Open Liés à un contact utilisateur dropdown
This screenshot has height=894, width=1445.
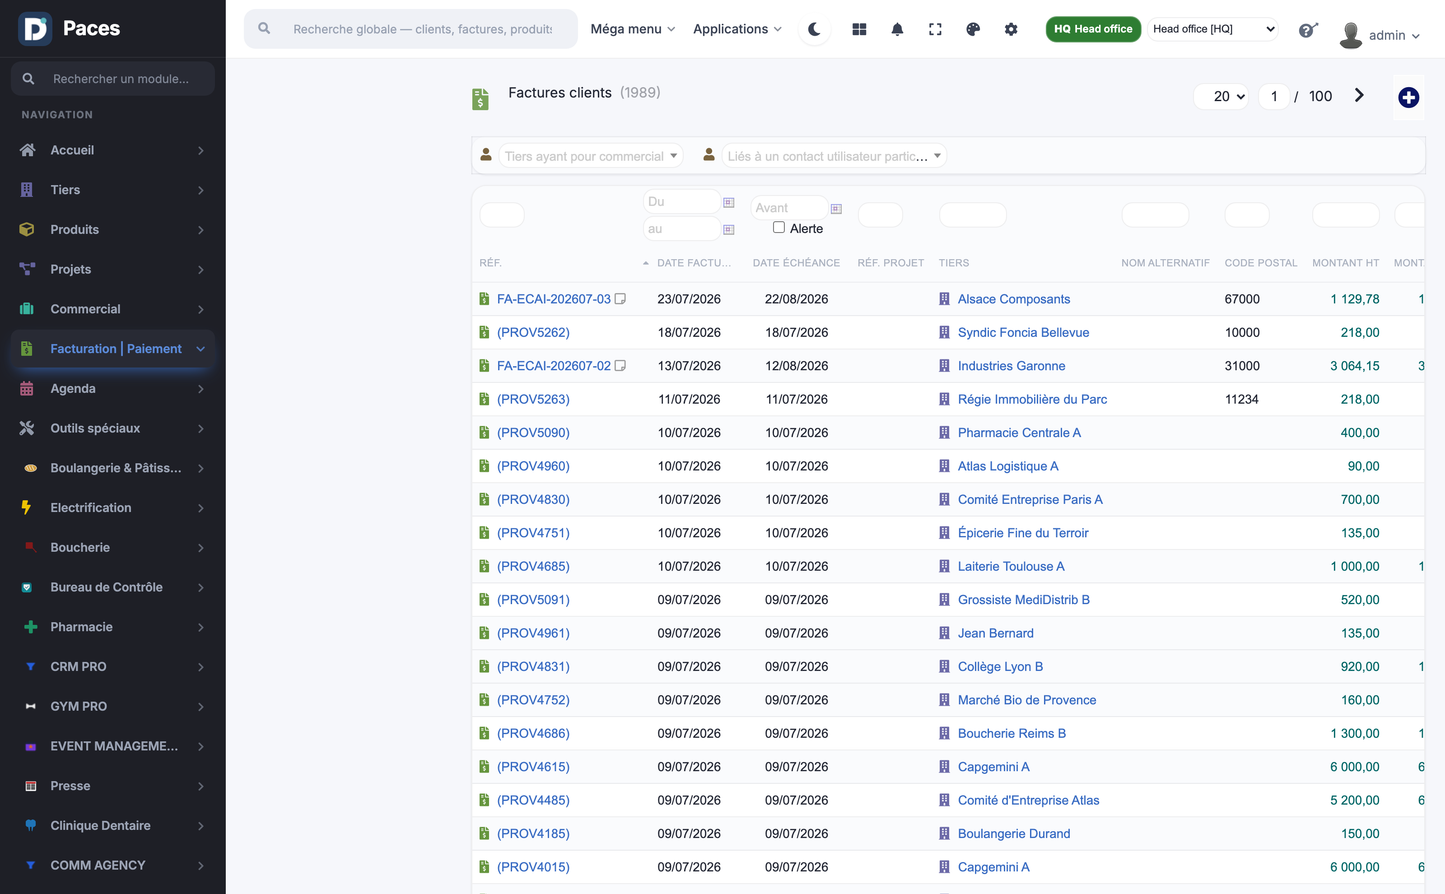pos(834,156)
